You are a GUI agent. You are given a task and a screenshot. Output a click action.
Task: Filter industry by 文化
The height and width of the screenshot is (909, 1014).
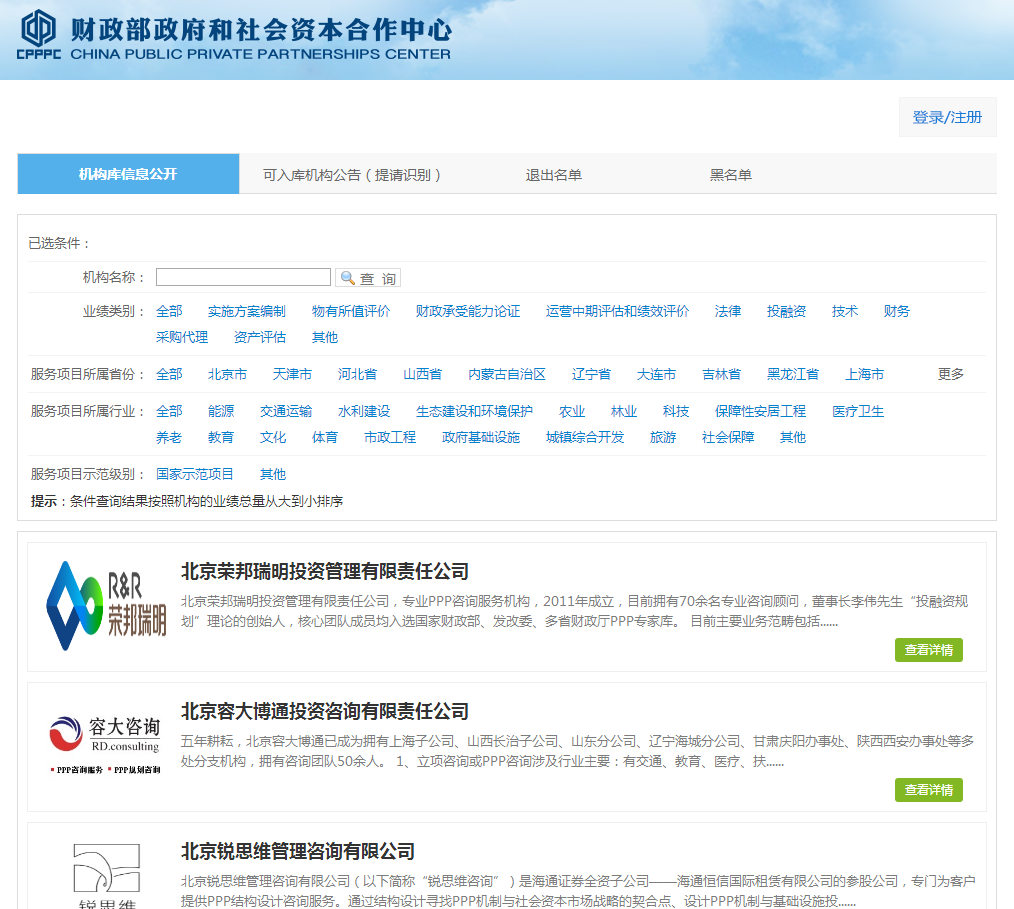pos(273,437)
